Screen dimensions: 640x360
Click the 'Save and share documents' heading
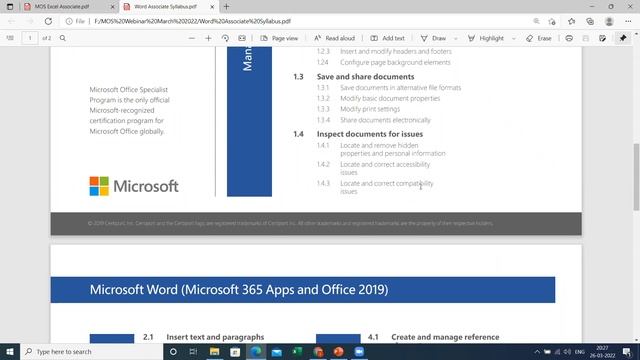(365, 77)
